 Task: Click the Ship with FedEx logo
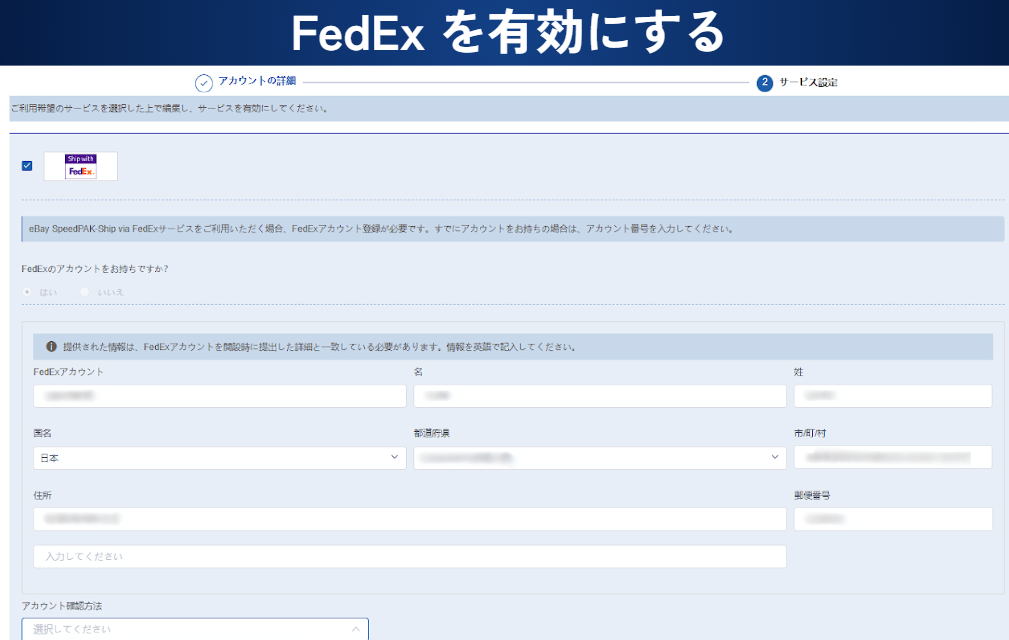coord(81,166)
